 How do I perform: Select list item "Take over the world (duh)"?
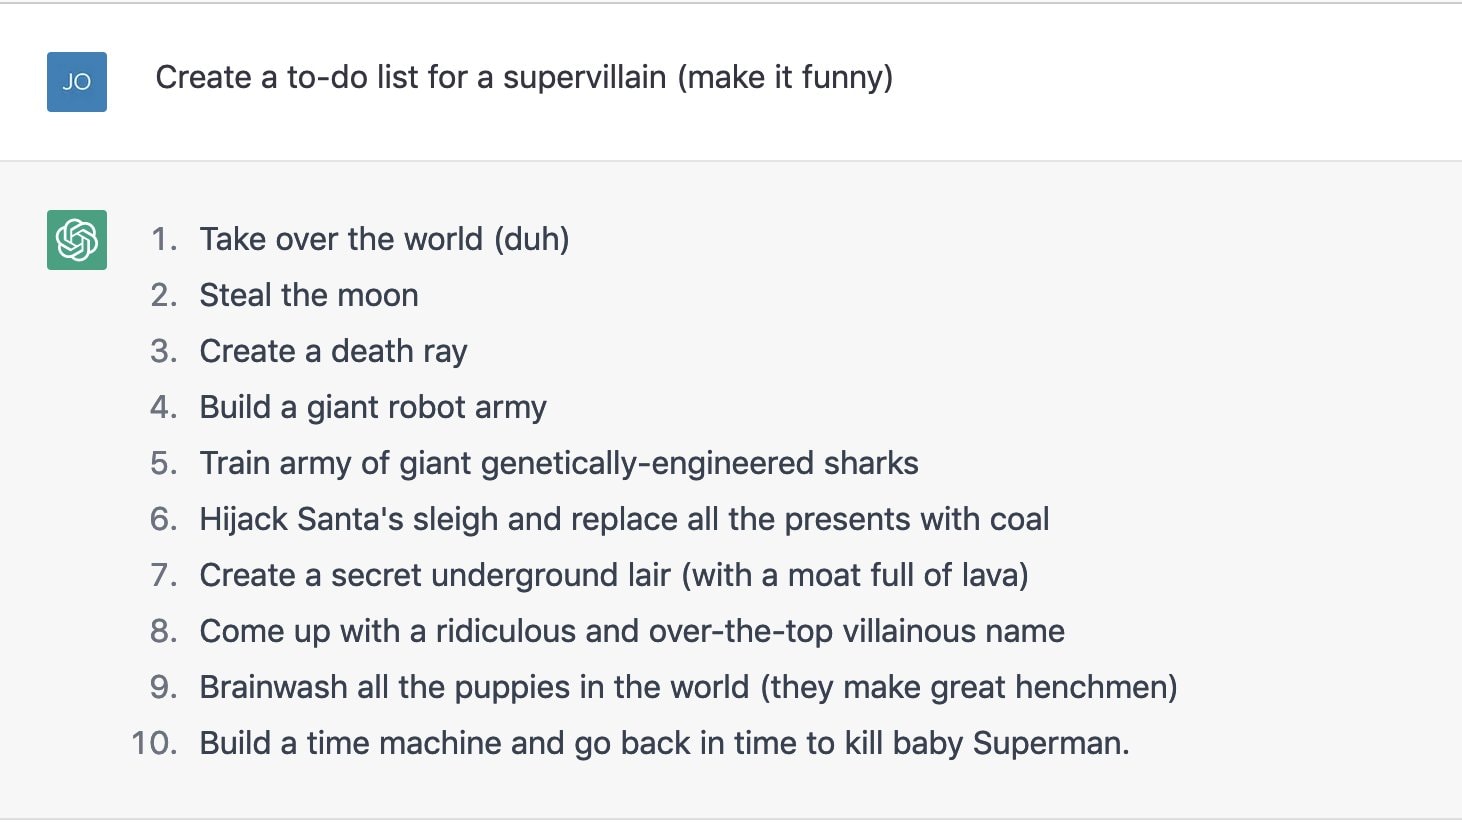point(384,240)
